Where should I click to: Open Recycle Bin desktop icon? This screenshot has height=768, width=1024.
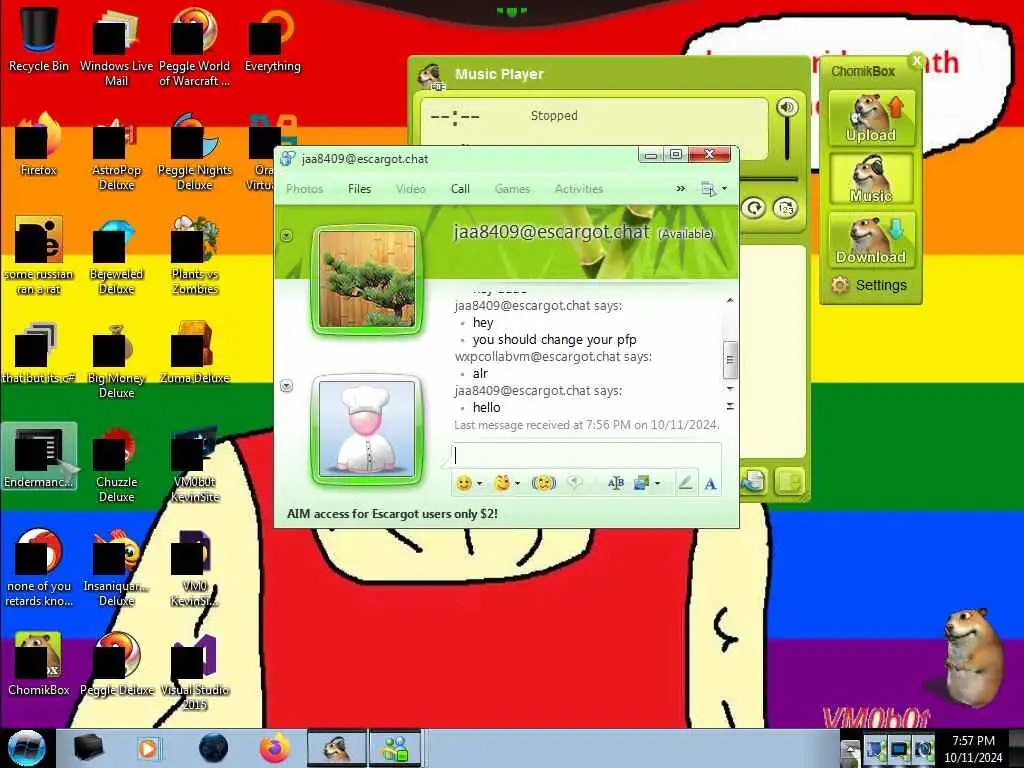click(39, 39)
